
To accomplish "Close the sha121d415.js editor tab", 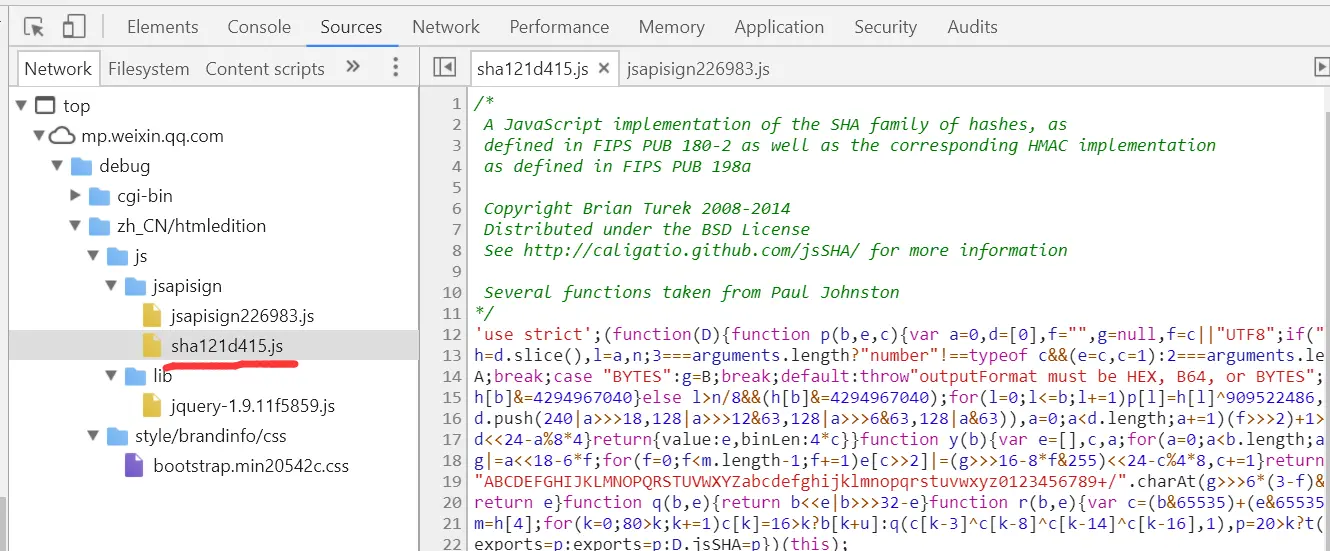I will coord(604,69).
